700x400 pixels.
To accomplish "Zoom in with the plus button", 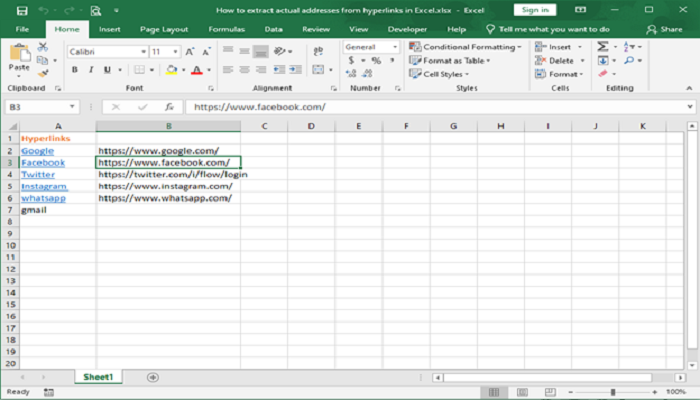I will 654,392.
